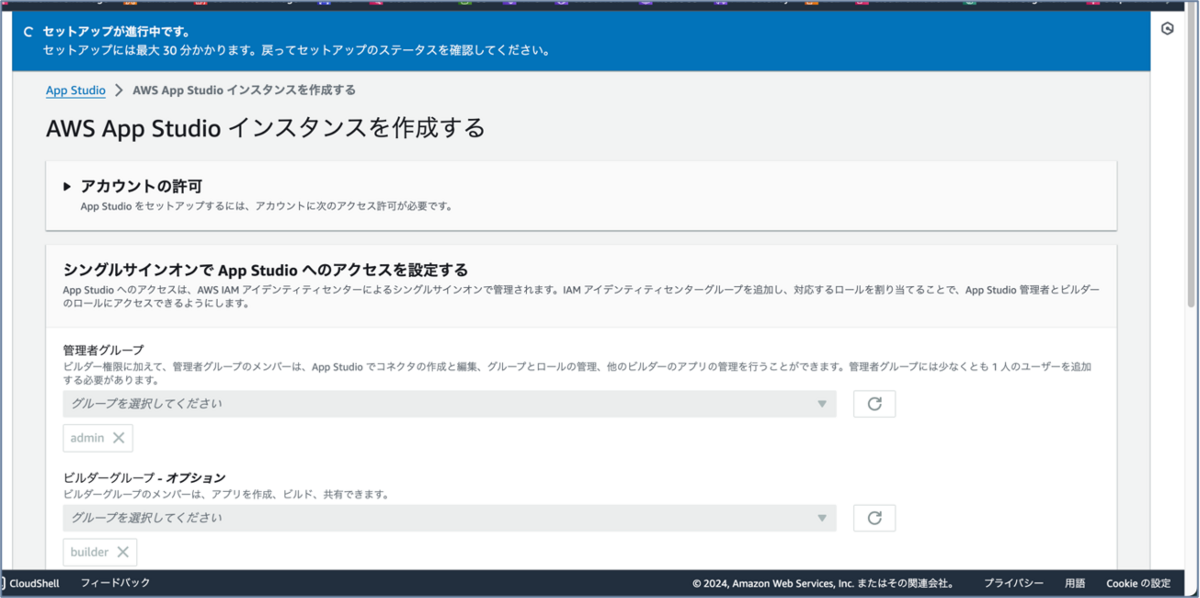The height and width of the screenshot is (598, 1200).
Task: Click the page title AWS App Studio インスタンスを作成する
Action: pyautogui.click(x=265, y=128)
